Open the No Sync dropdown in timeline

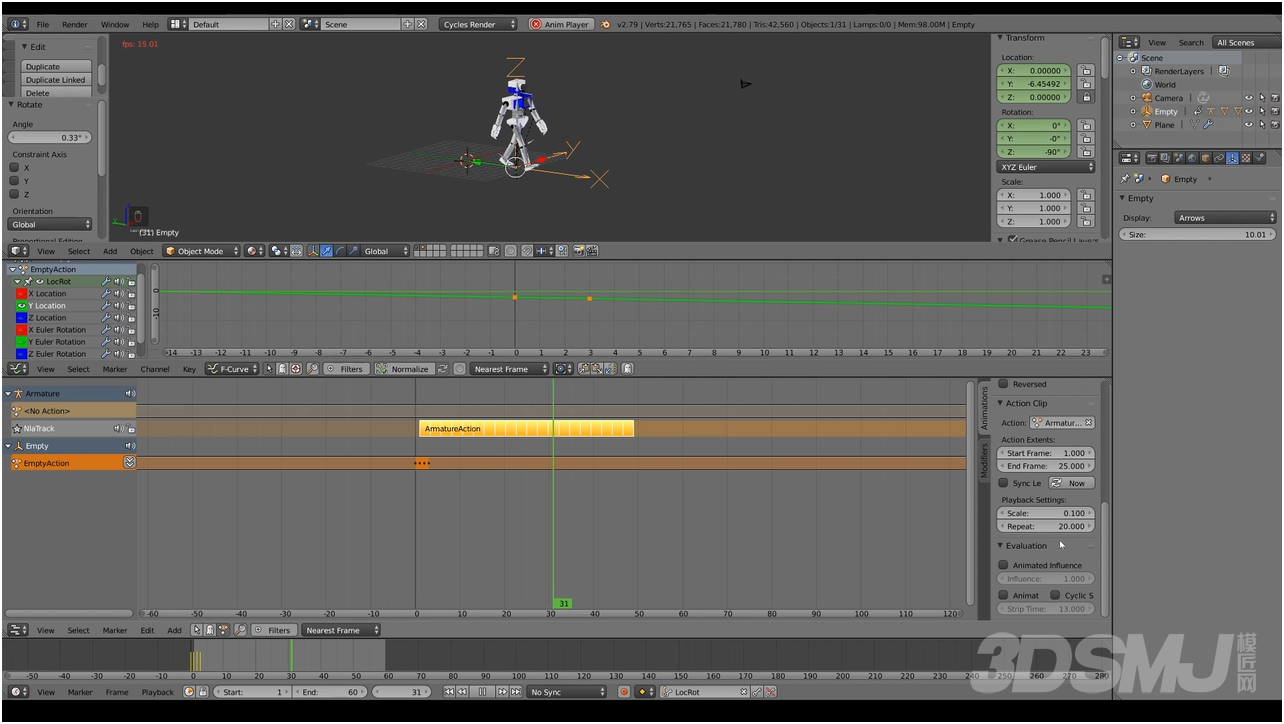[567, 692]
